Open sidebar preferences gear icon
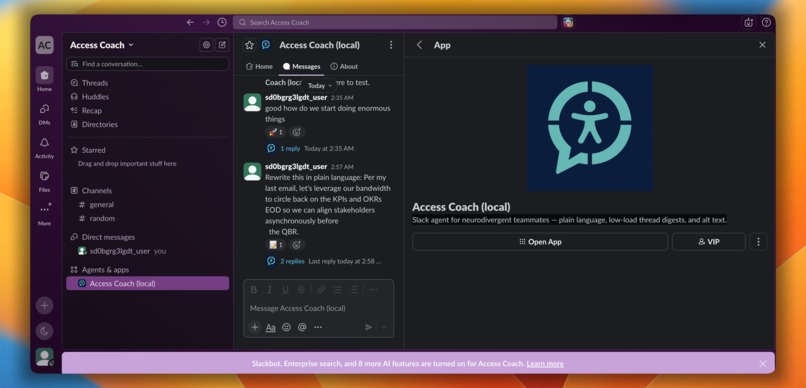The width and height of the screenshot is (806, 388). (x=206, y=45)
